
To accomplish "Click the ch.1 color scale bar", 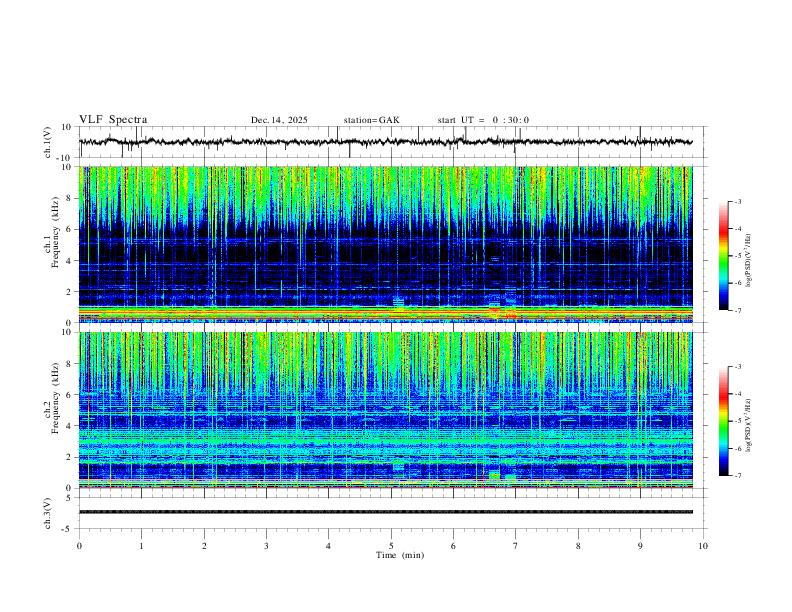I will coord(723,256).
